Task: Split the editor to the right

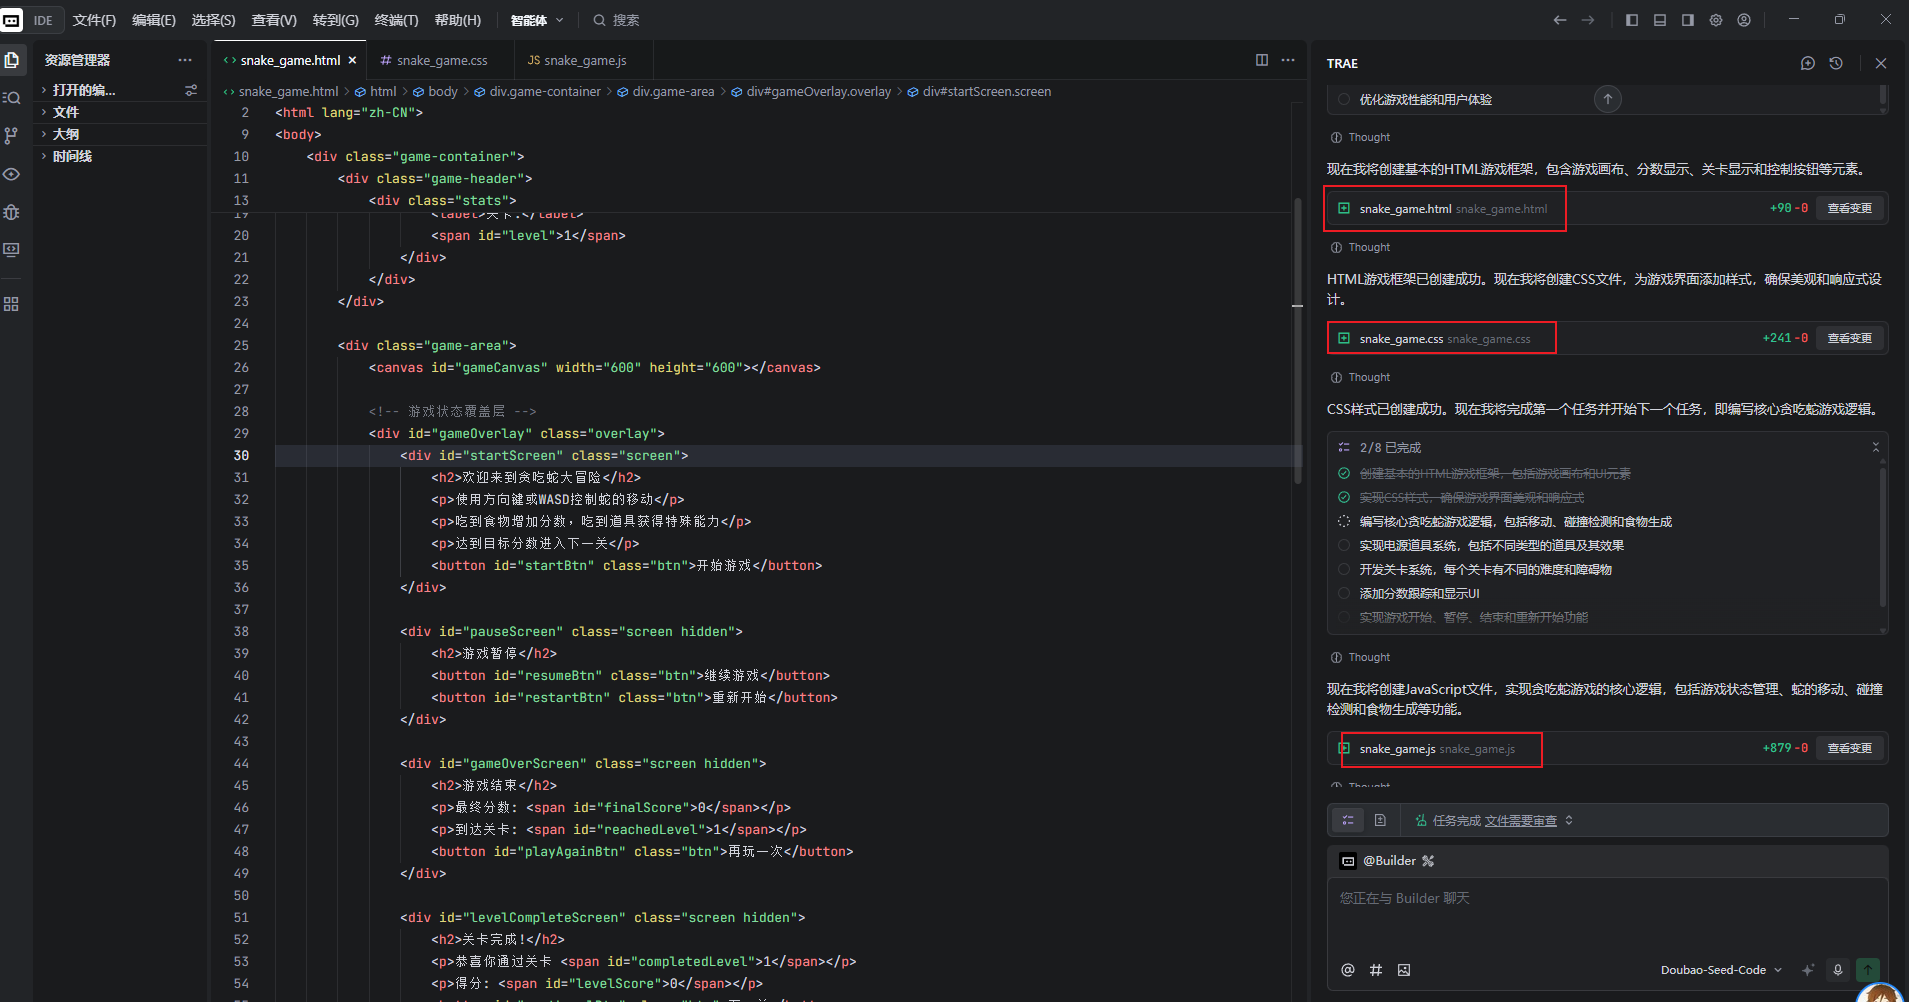Action: tap(1262, 60)
